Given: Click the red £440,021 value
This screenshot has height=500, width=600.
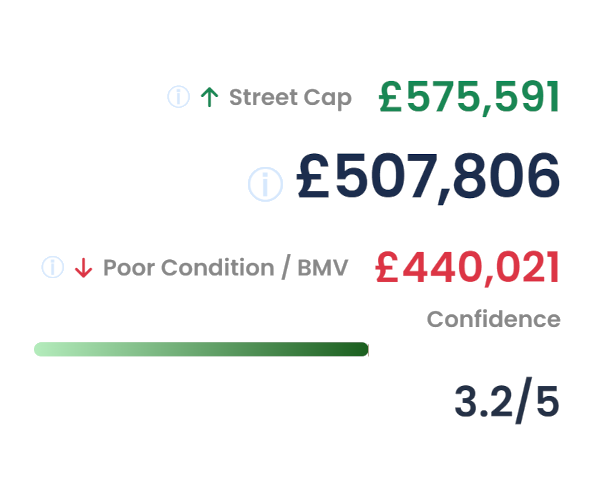Looking at the screenshot, I should (x=467, y=267).
